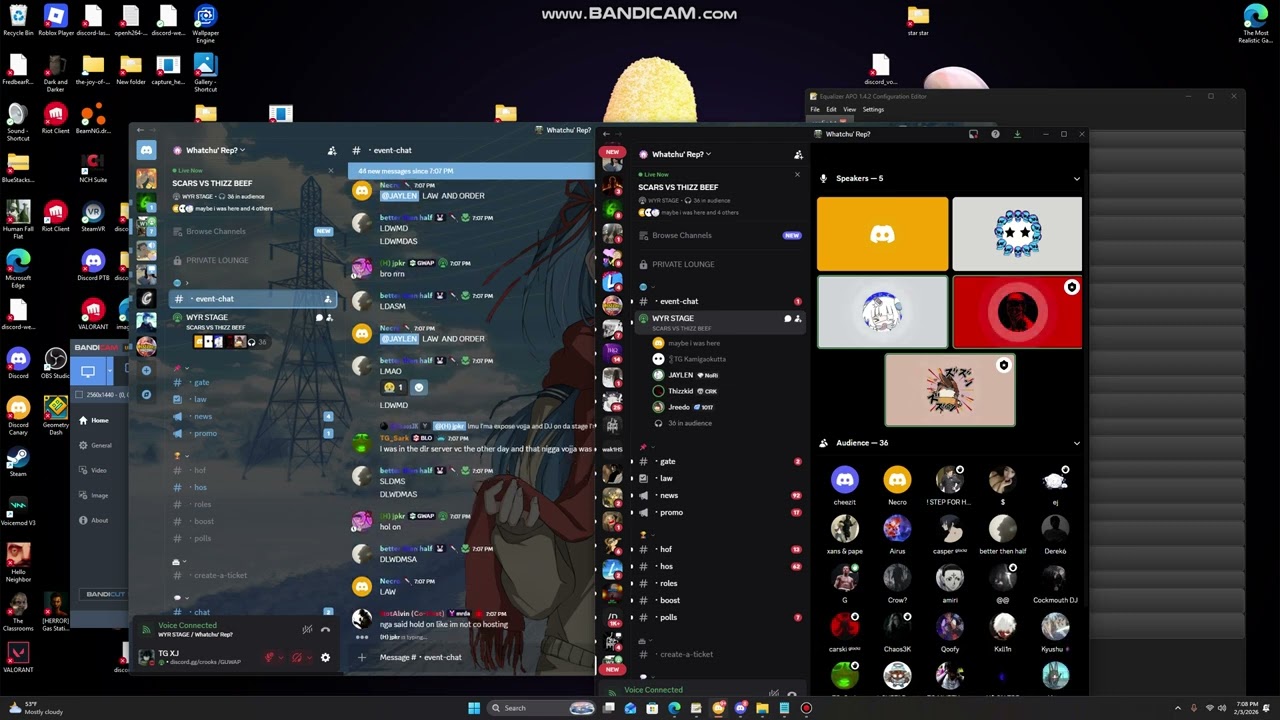Click download icon in right Discord titlebar
The height and width of the screenshot is (720, 1280).
(1017, 134)
